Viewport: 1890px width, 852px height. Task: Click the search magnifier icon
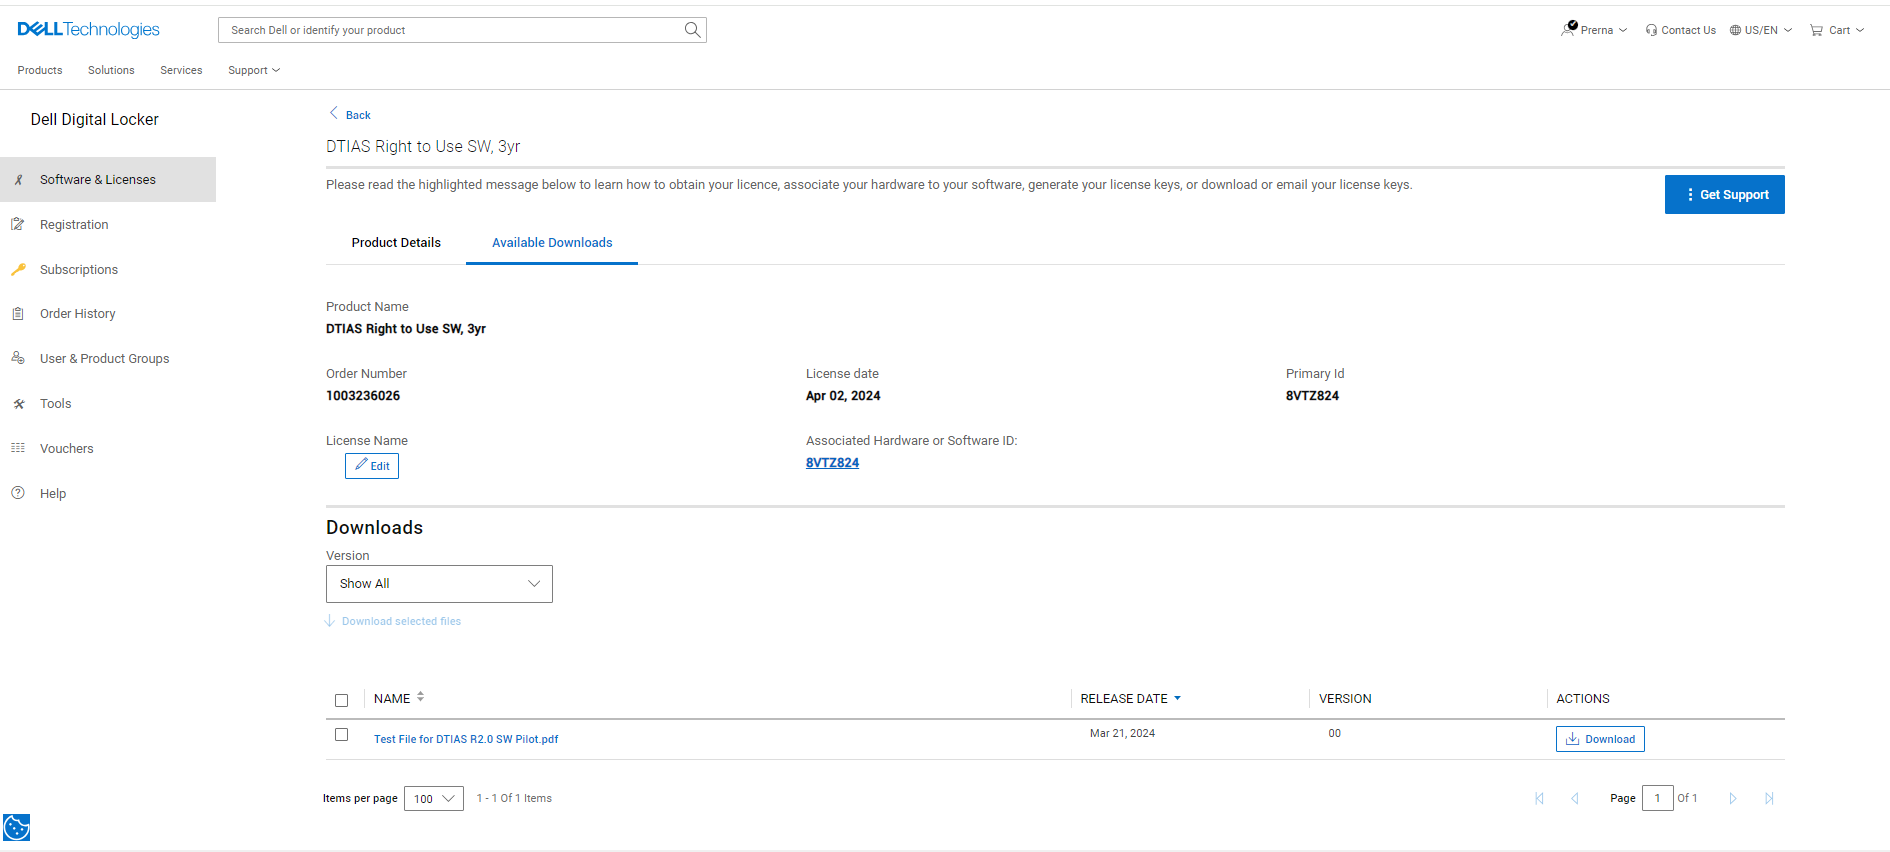[x=692, y=30]
